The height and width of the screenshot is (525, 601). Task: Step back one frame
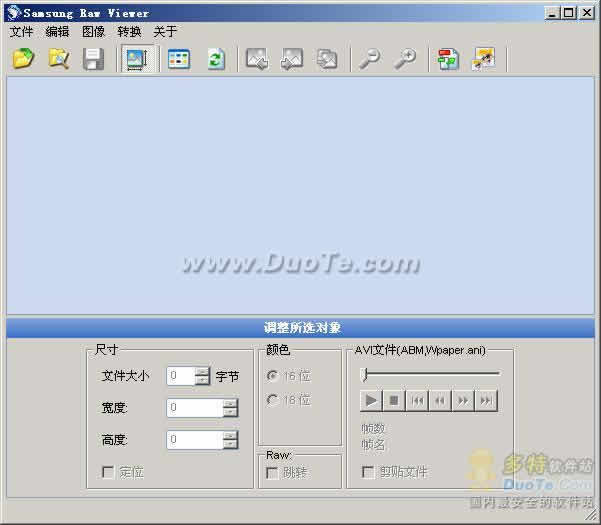[440, 401]
